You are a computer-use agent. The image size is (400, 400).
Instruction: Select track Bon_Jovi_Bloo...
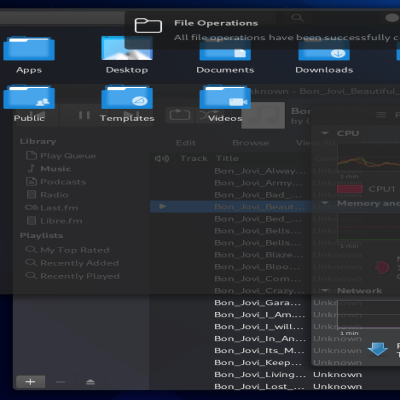tap(257, 267)
